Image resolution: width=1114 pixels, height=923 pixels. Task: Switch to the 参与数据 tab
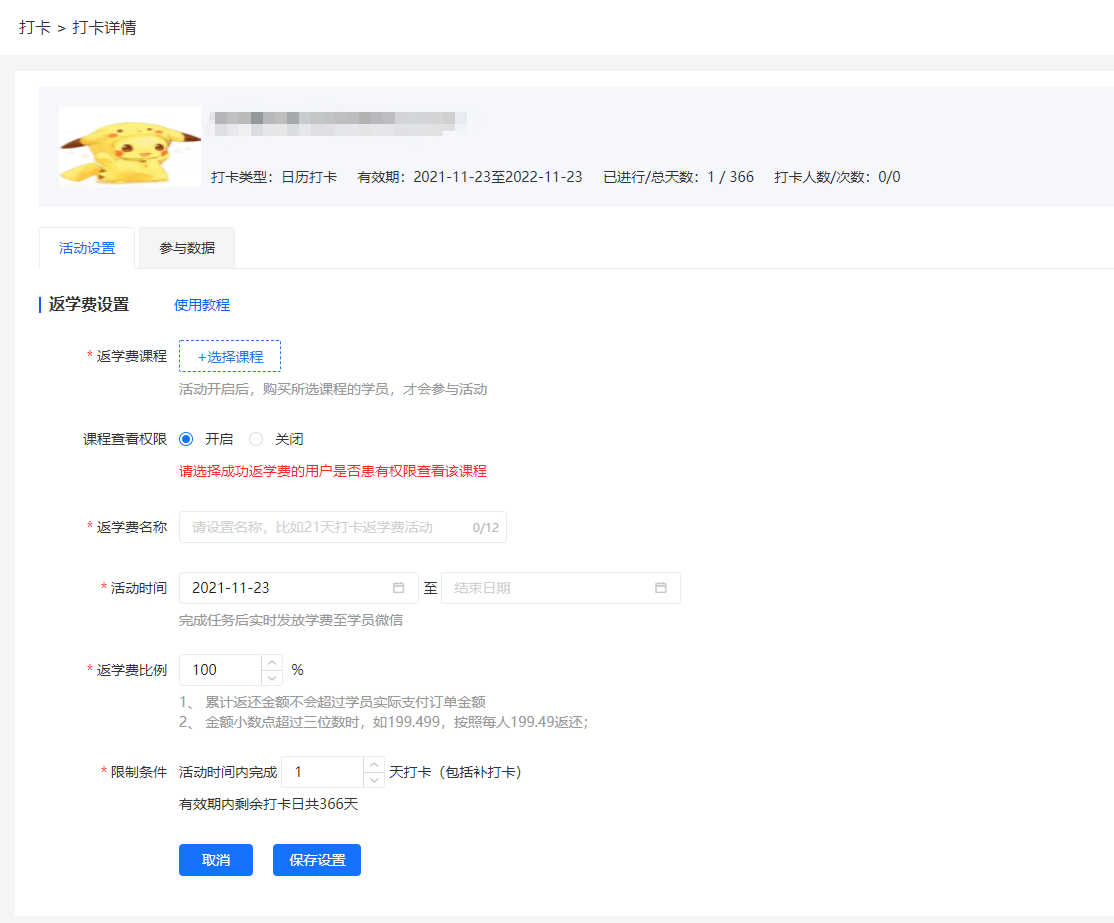click(186, 247)
